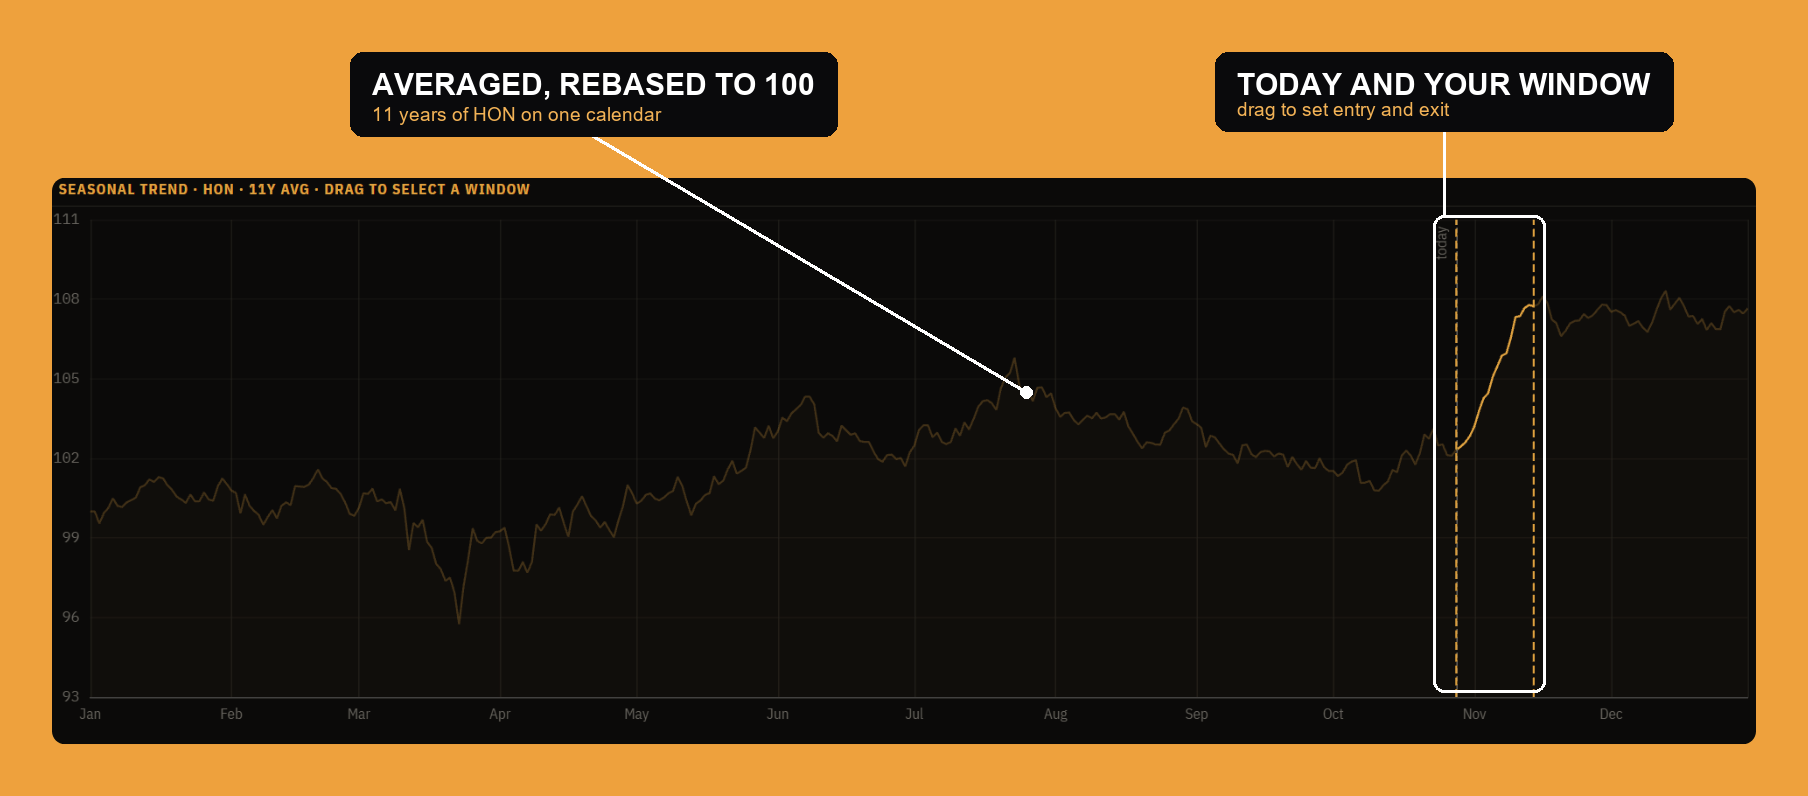Click the "93" y-axis value
Image resolution: width=1808 pixels, height=796 pixels.
click(71, 696)
